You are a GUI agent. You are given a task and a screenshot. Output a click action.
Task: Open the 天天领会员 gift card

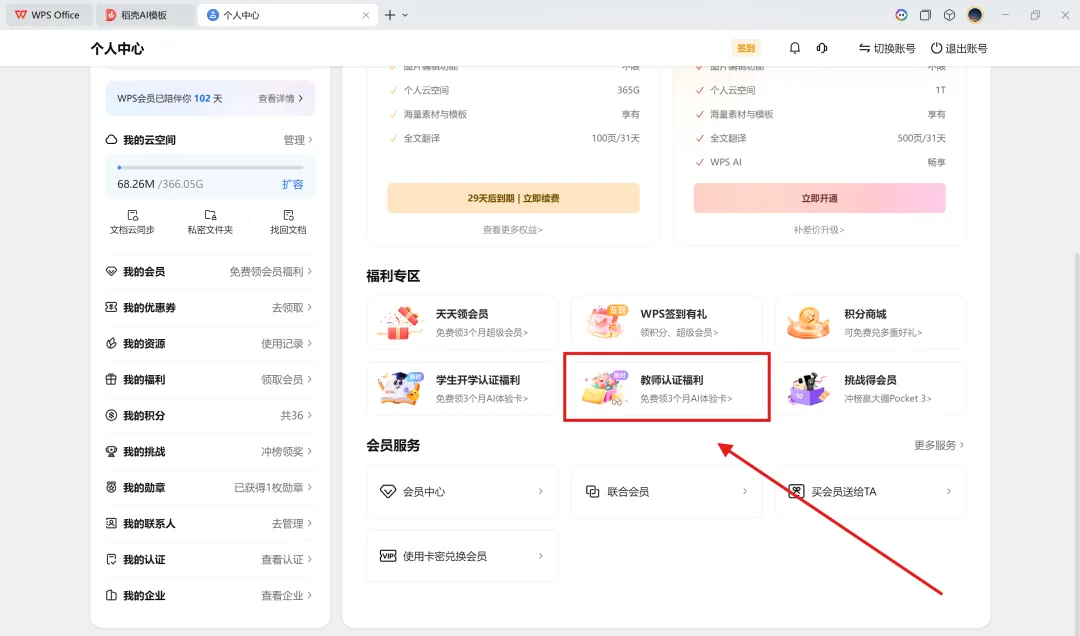tap(462, 322)
